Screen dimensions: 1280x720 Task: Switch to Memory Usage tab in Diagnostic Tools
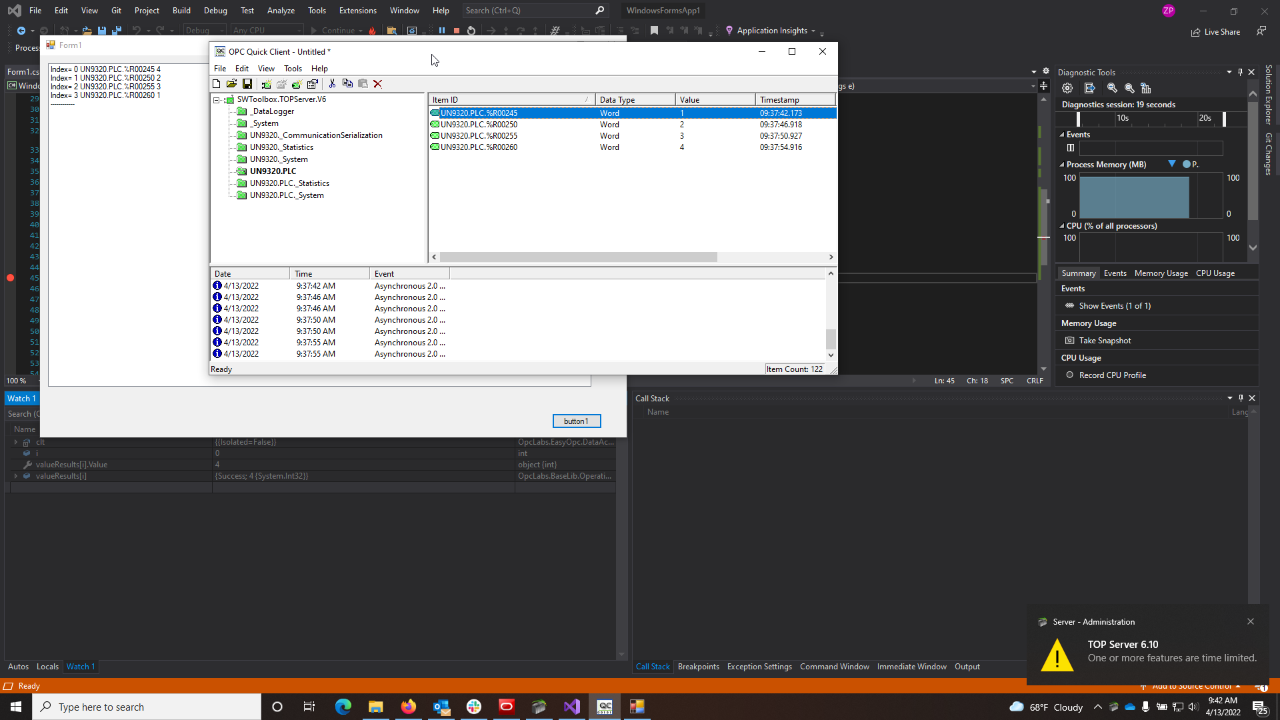[1161, 273]
